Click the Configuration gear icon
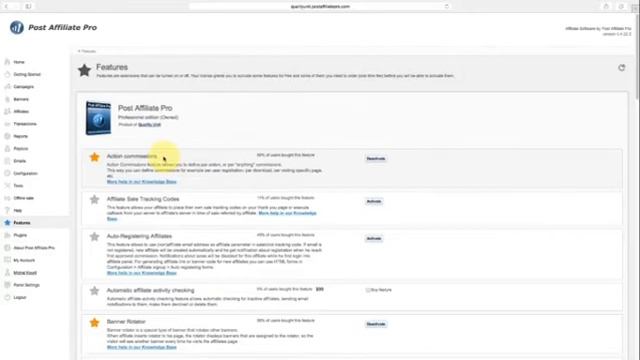Screen dimensions: 640x360 [7, 173]
